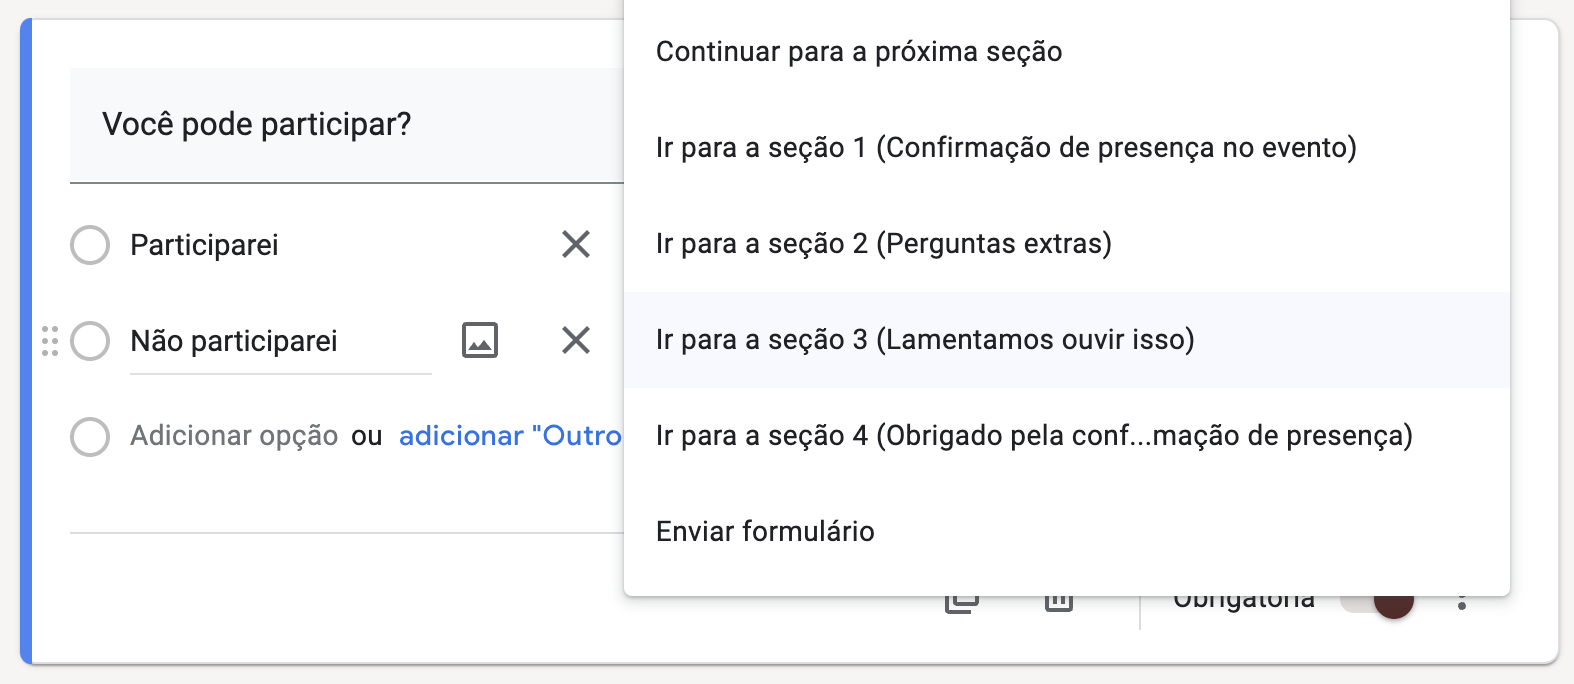The width and height of the screenshot is (1574, 684).
Task: Pick "Ir para a seção 2 (Perguntas extras)"
Action: click(x=884, y=244)
